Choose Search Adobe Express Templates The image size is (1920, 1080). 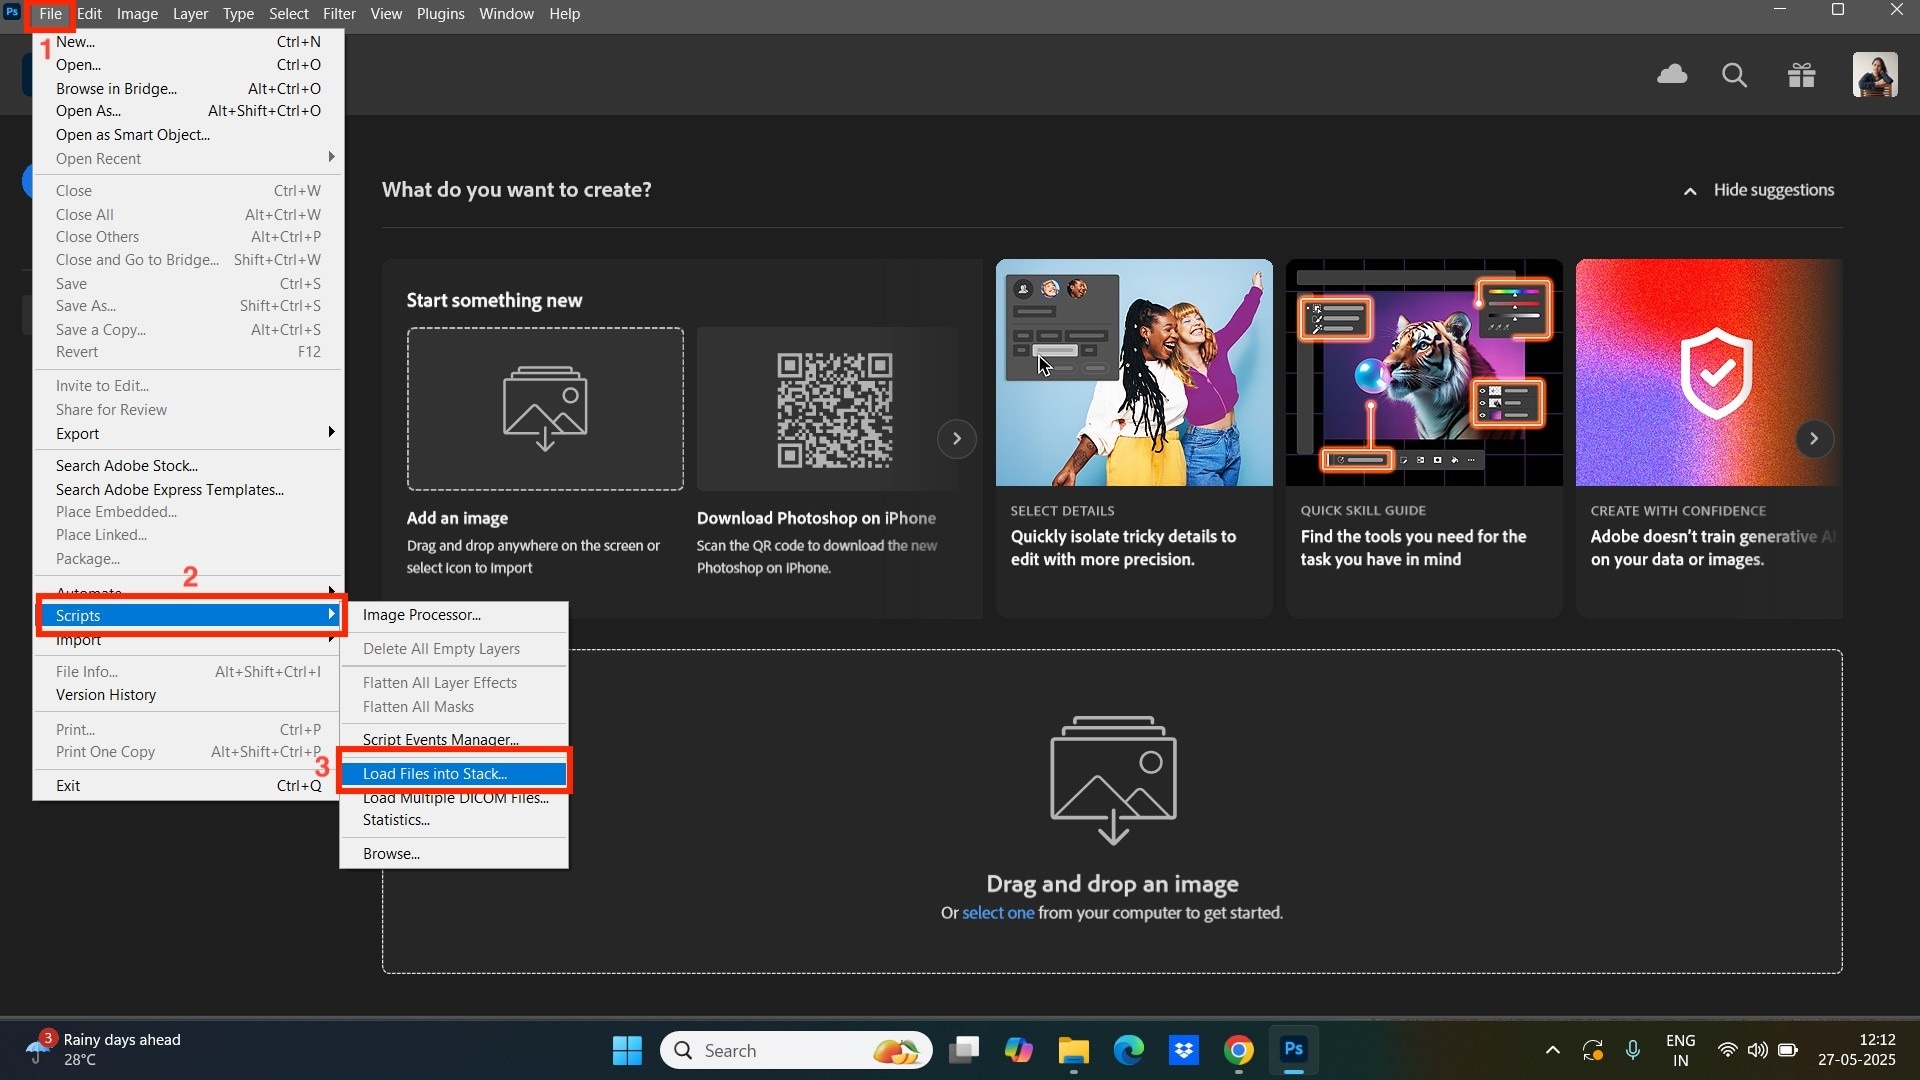coord(190,490)
